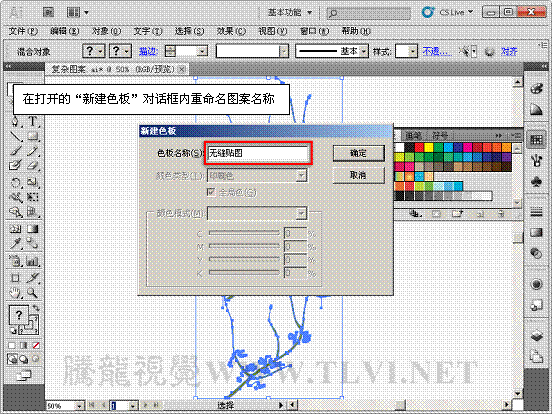This screenshot has height=414, width=553.
Task: Open the 效果 menu
Action: click(x=231, y=31)
